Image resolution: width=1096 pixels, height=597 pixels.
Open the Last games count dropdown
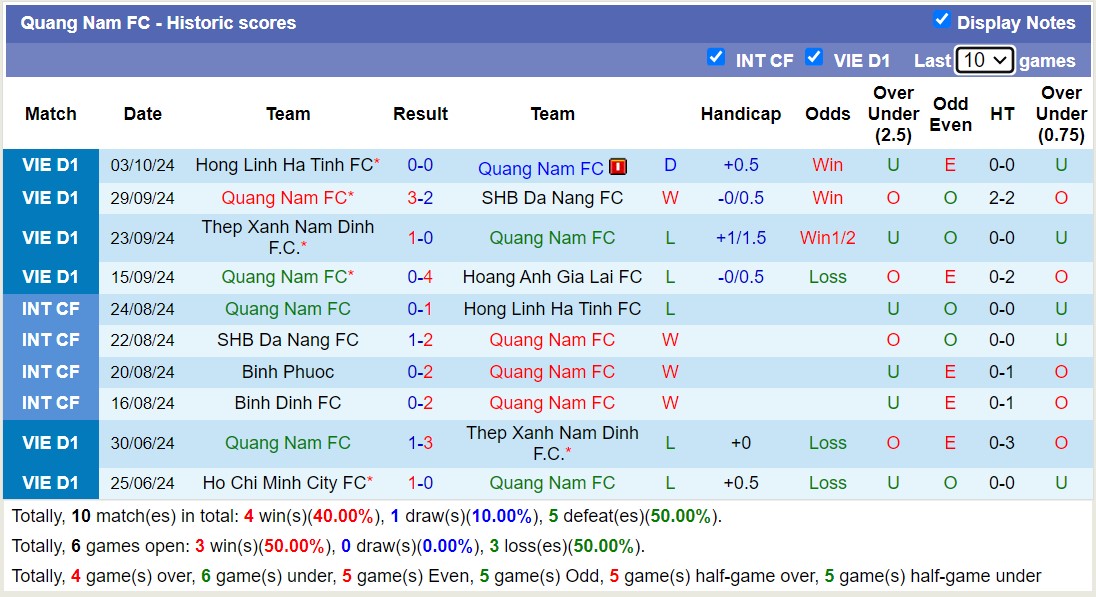(x=984, y=60)
